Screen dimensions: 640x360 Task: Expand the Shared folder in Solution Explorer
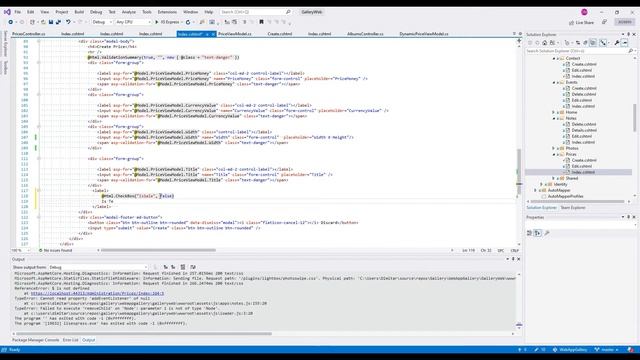[554, 178]
